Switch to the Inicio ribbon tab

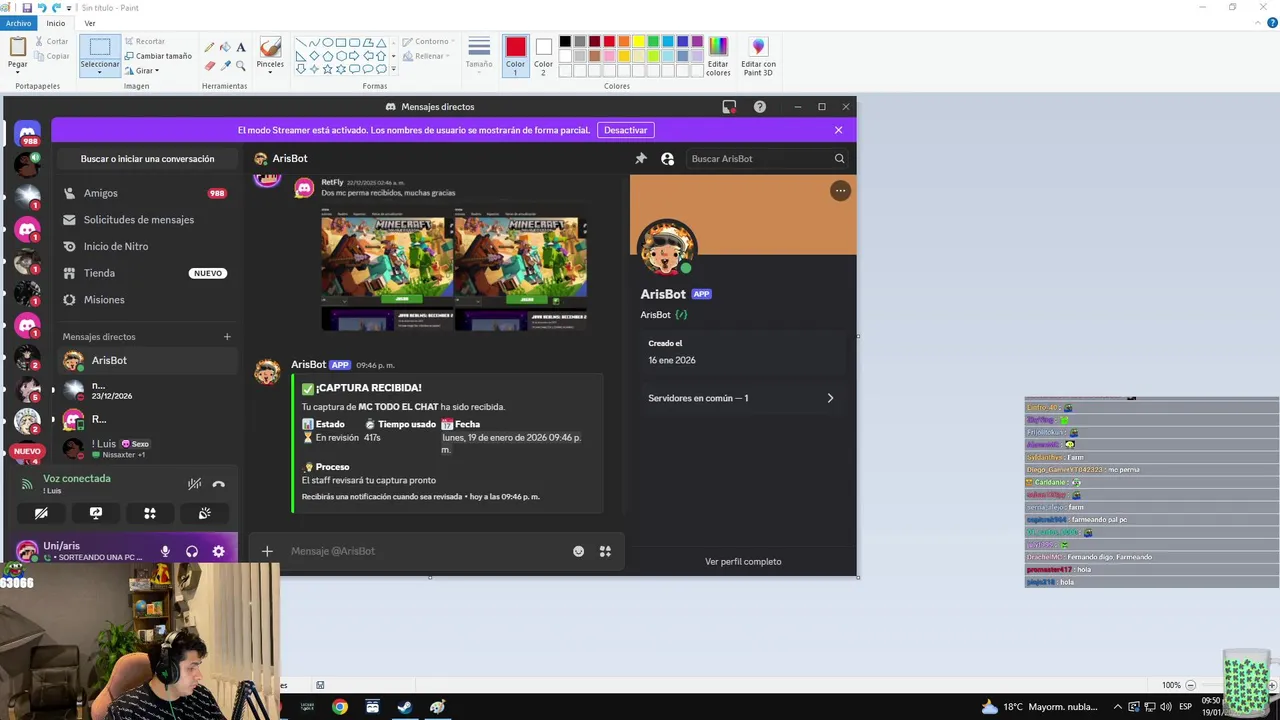(x=56, y=23)
